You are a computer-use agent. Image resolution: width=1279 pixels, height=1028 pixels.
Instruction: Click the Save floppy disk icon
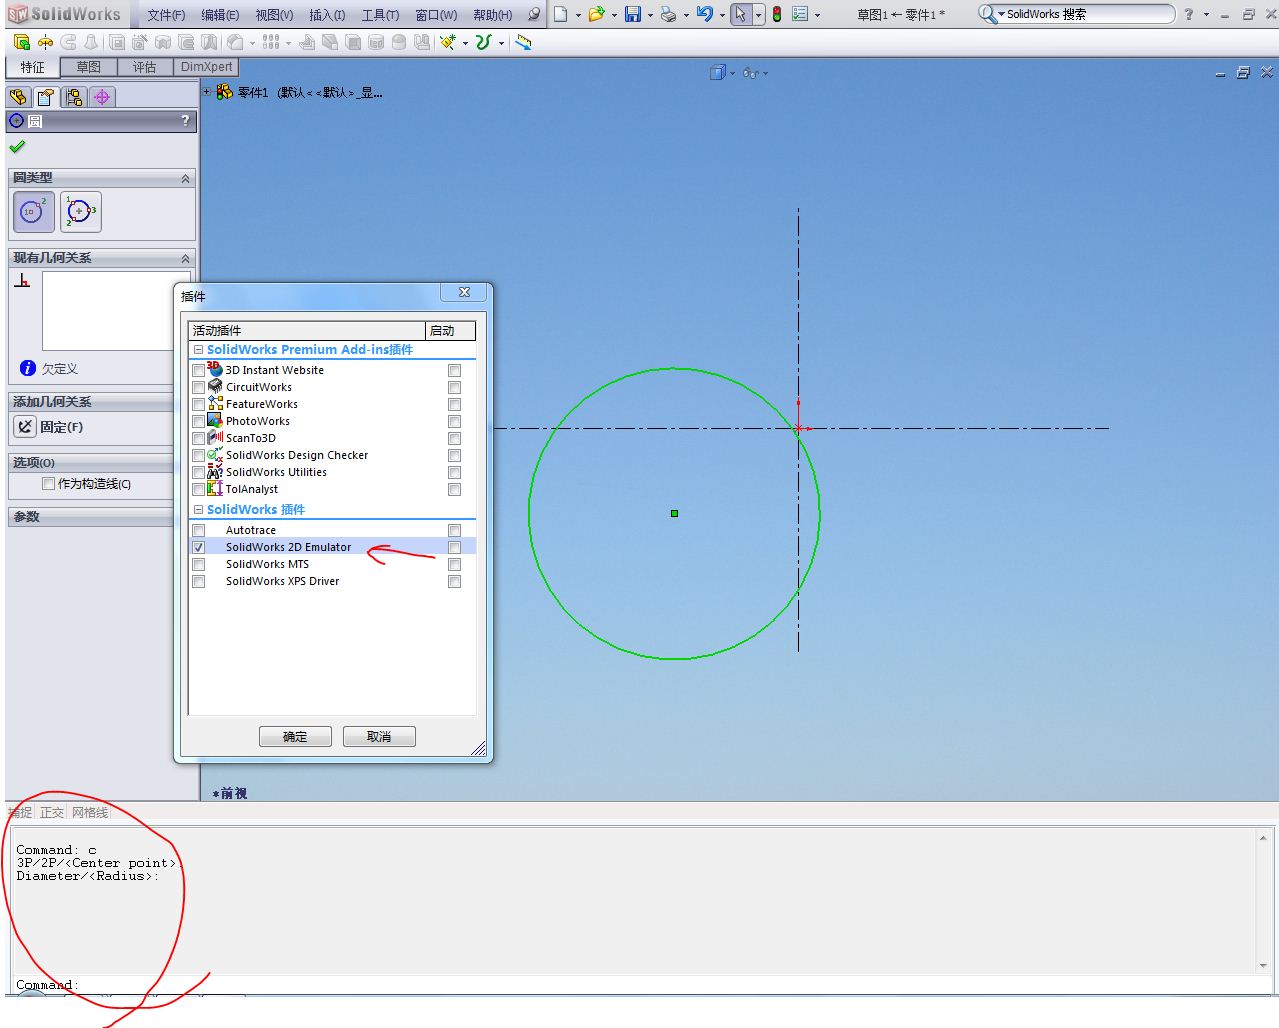[633, 14]
